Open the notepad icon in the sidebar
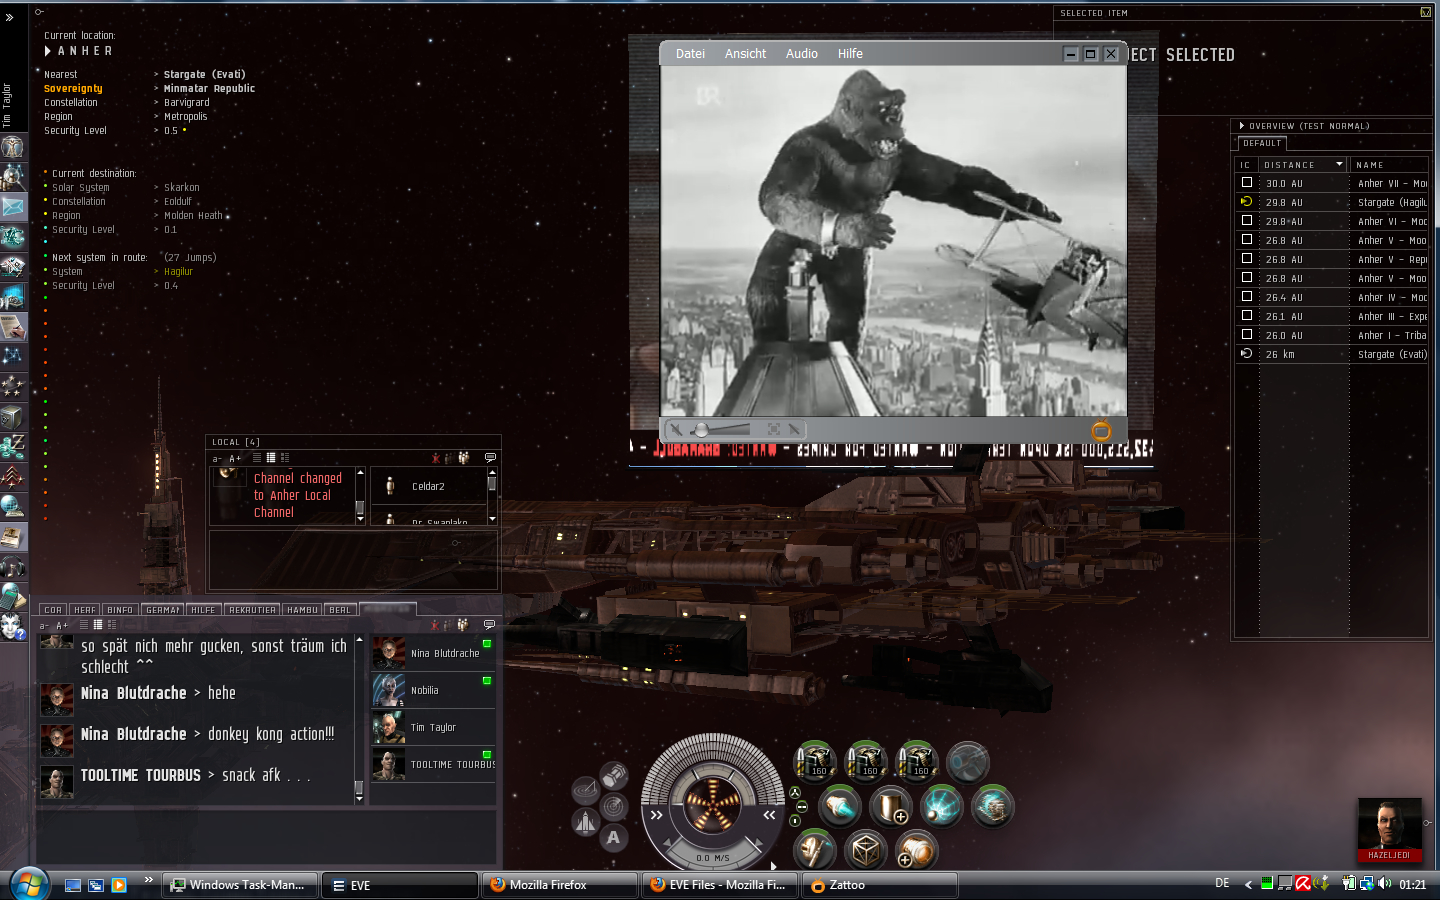The image size is (1440, 900). point(13,327)
